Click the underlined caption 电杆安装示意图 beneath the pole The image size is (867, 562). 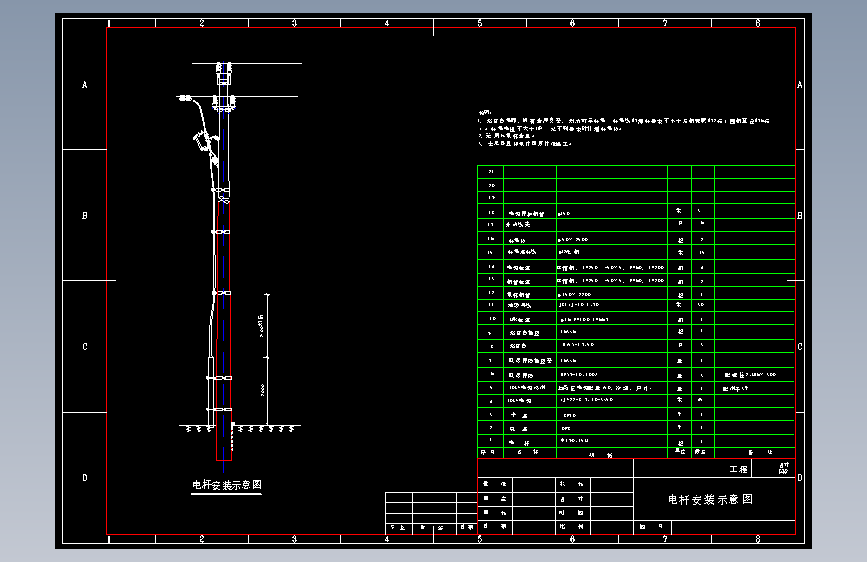click(x=227, y=485)
